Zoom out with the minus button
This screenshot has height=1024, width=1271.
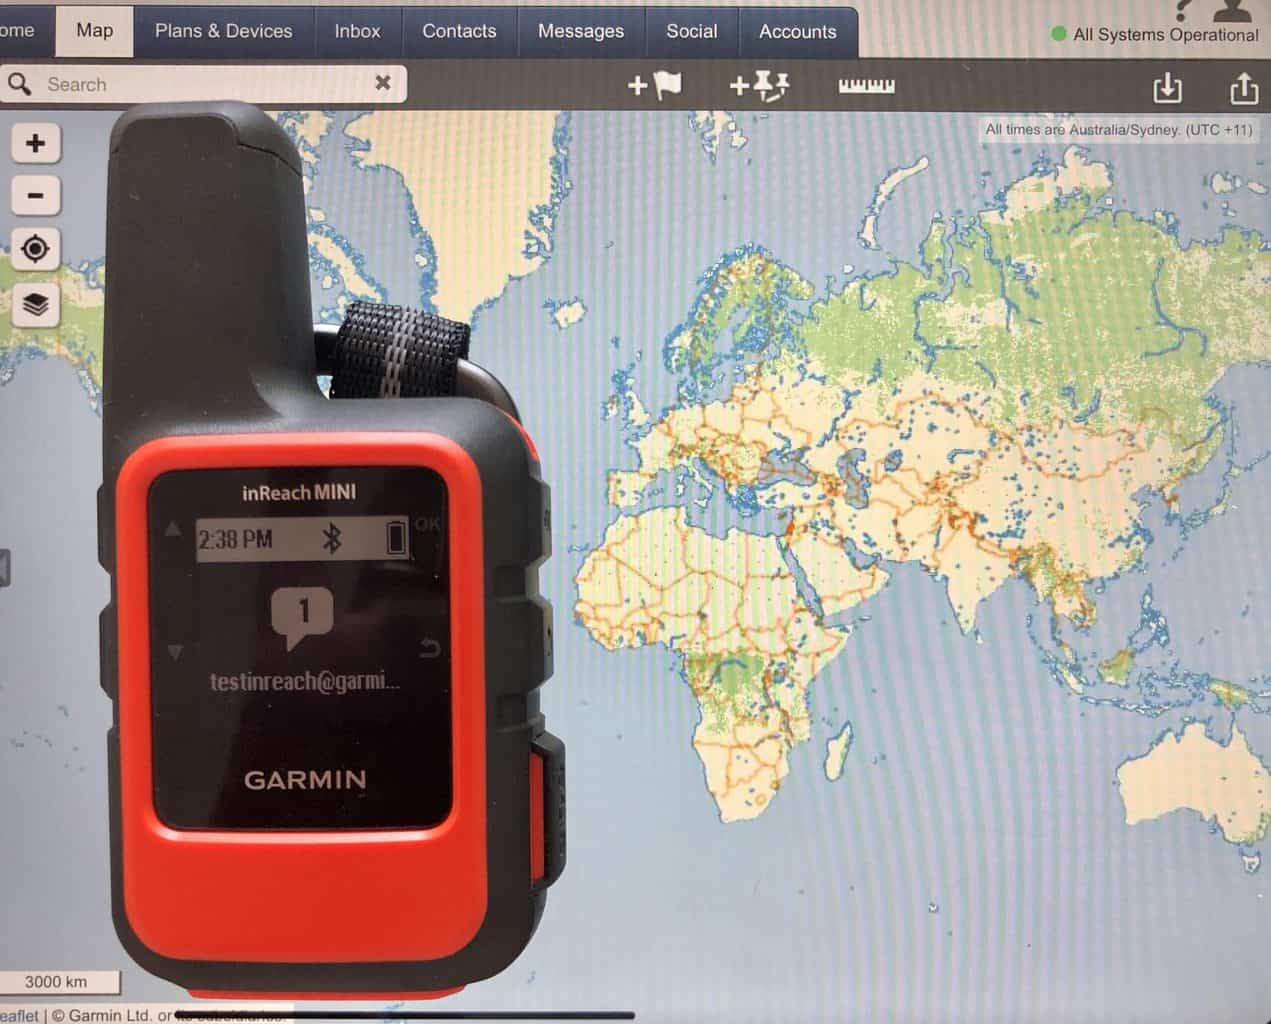36,195
